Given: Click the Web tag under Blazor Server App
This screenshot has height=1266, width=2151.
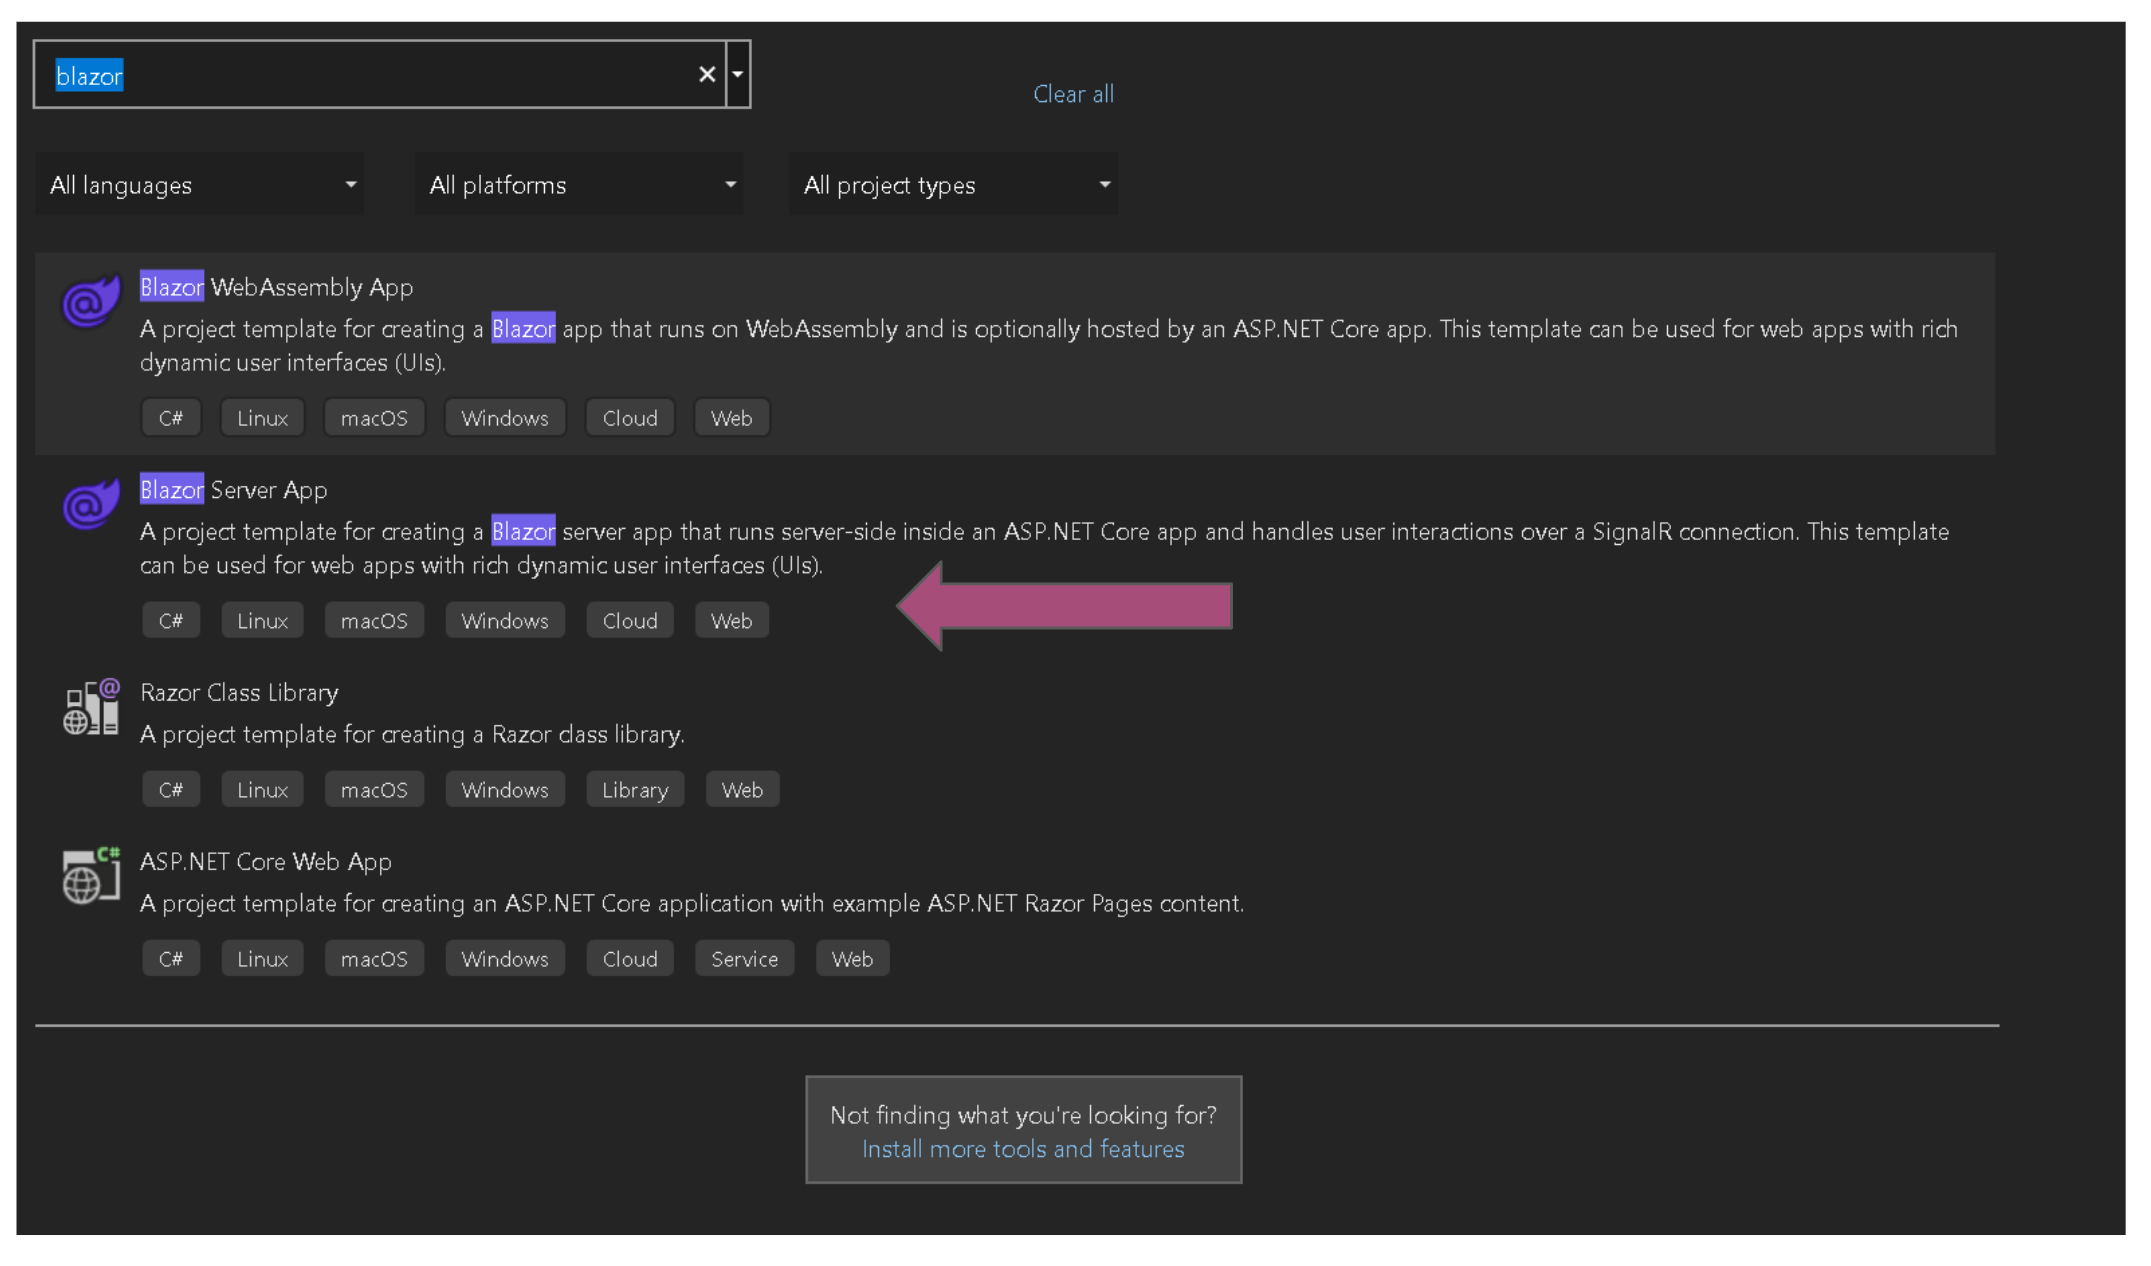Looking at the screenshot, I should click(731, 620).
